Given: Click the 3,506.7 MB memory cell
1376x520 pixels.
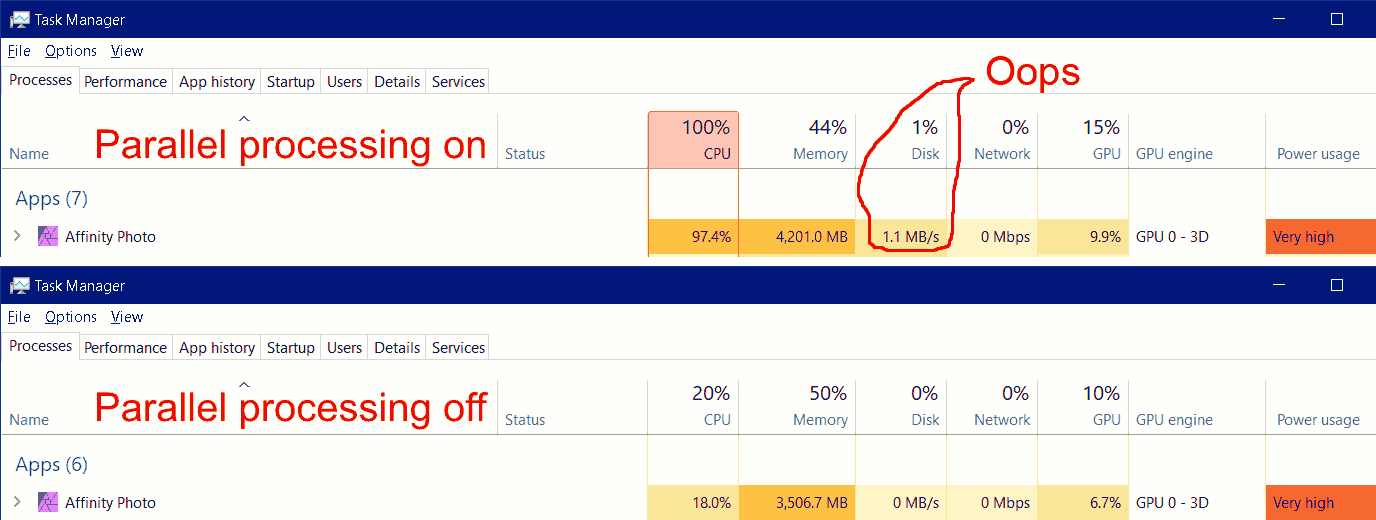Looking at the screenshot, I should tap(798, 503).
